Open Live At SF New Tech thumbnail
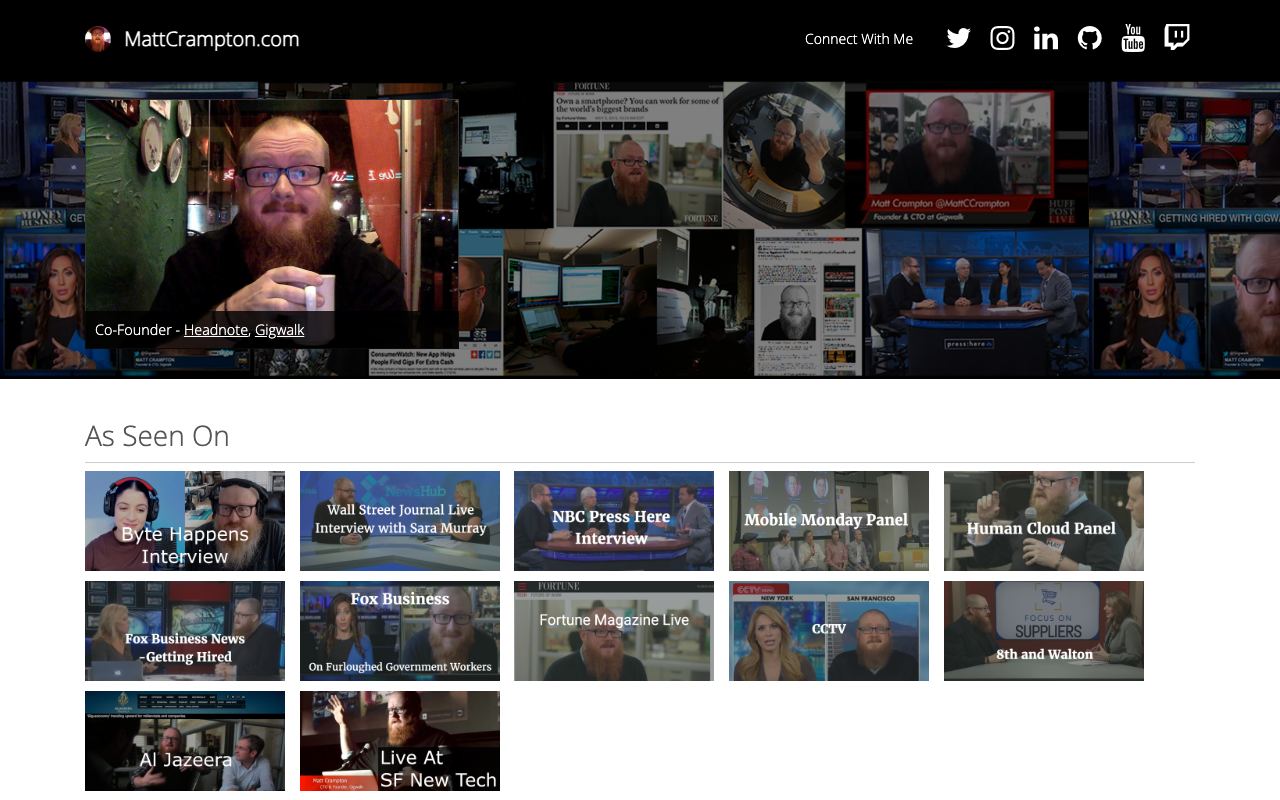This screenshot has height=800, width=1280. coord(400,741)
